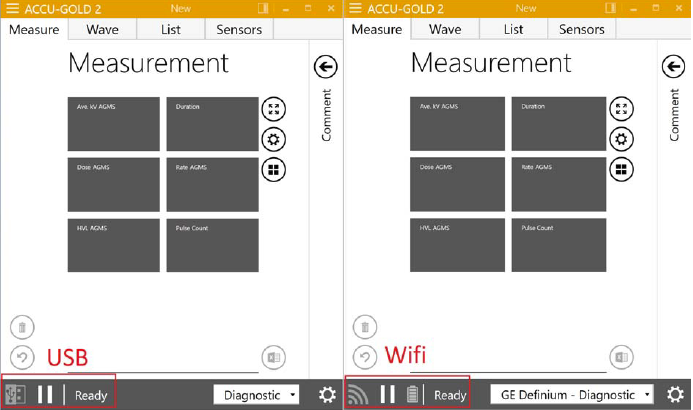Image resolution: width=693 pixels, height=410 pixels.
Task: Click Measurement heading in right window
Action: (x=491, y=63)
